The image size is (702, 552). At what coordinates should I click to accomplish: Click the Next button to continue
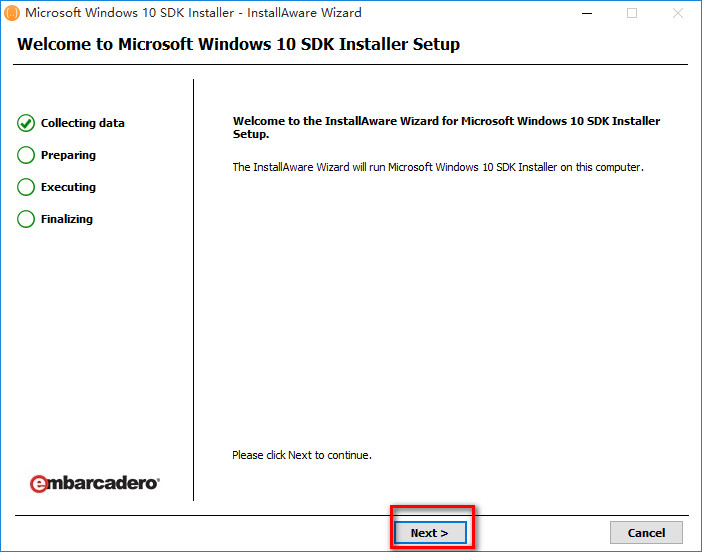[x=430, y=533]
